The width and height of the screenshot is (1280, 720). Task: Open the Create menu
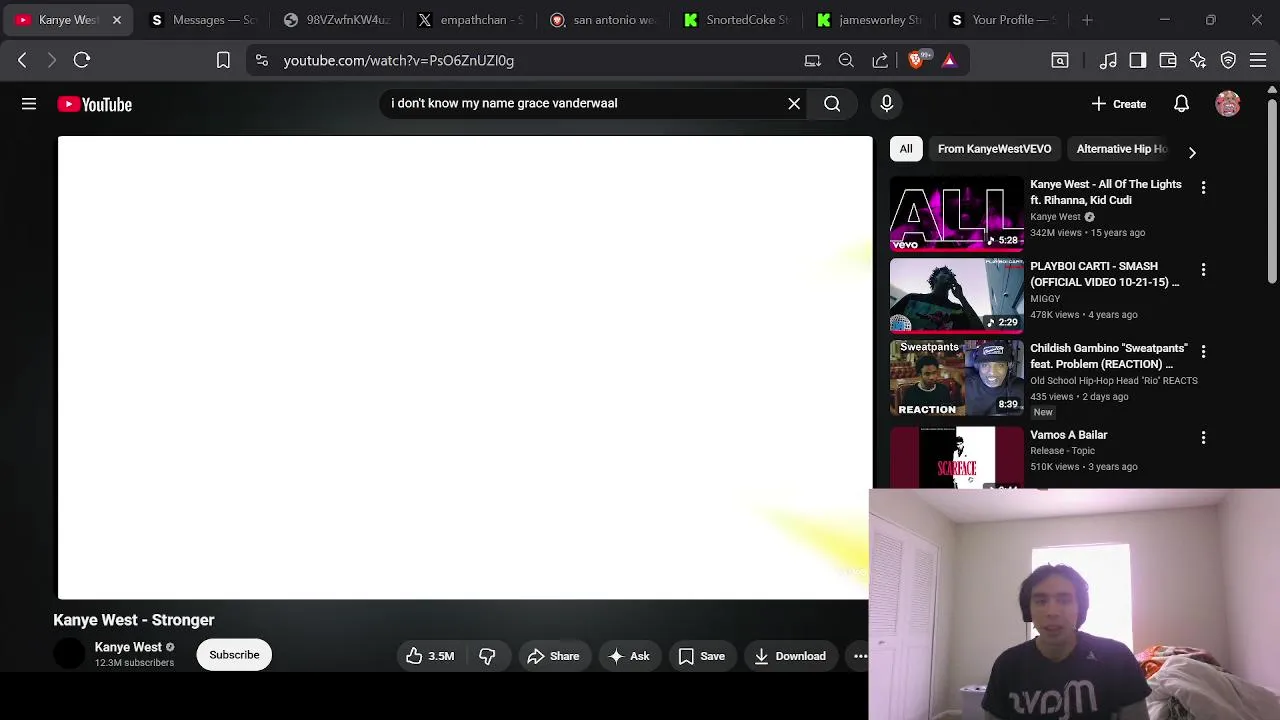[1119, 104]
